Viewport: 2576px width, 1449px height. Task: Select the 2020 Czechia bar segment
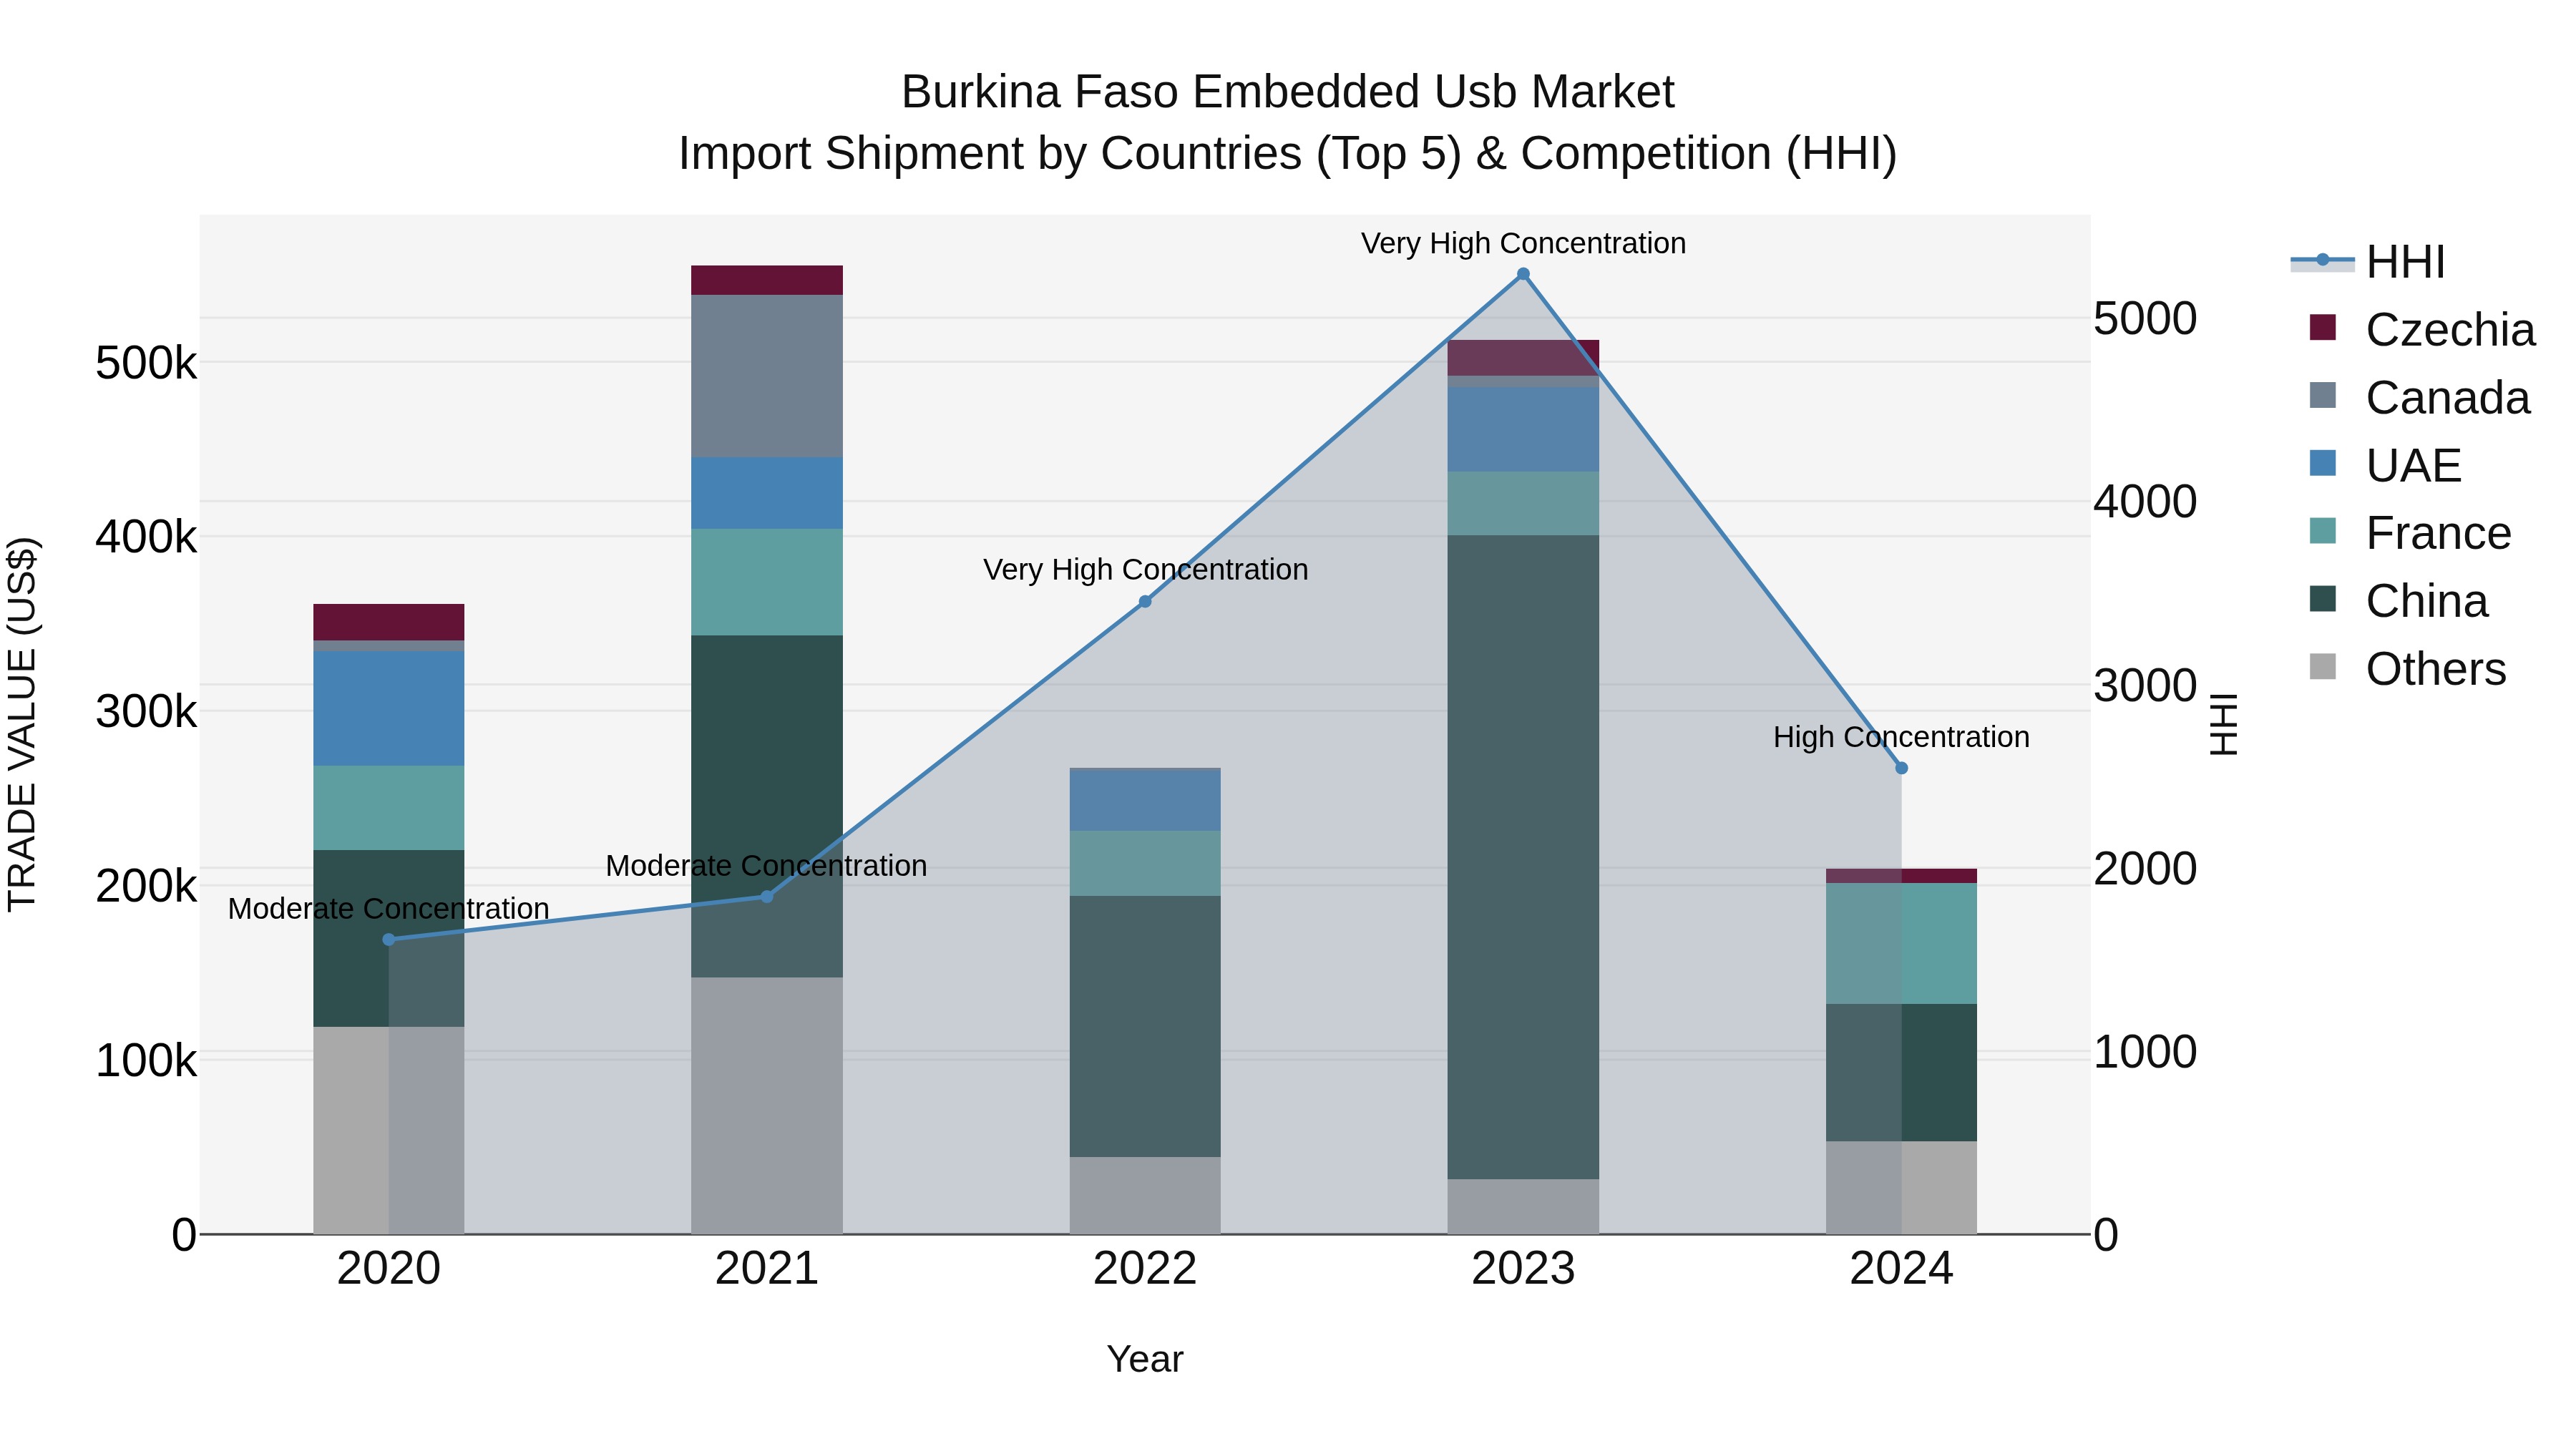coord(389,622)
